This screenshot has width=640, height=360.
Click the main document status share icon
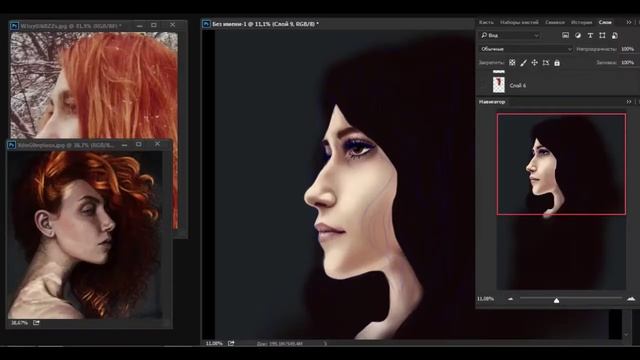pyautogui.click(x=231, y=343)
